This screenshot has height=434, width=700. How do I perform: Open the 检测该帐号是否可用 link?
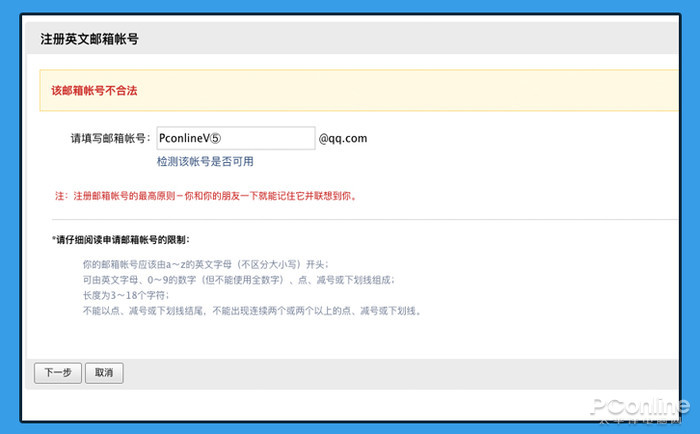click(205, 161)
